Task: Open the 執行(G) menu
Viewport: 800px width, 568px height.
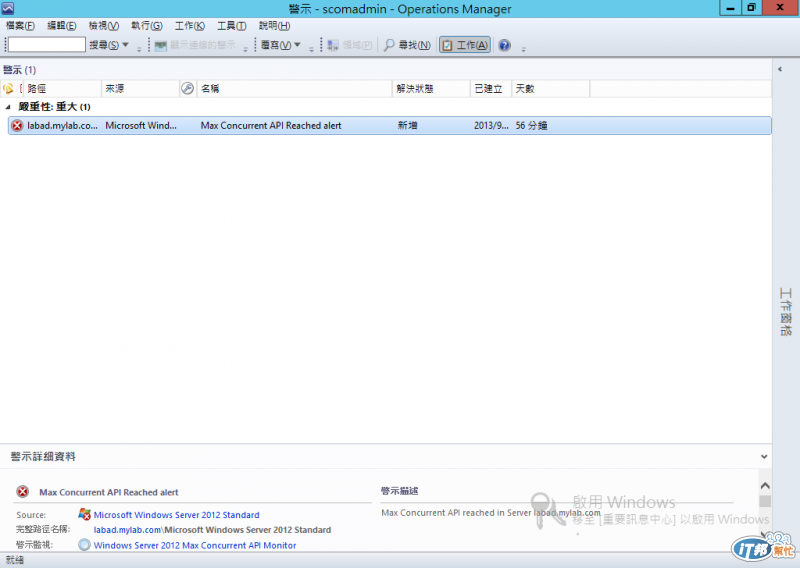Action: pyautogui.click(x=146, y=26)
